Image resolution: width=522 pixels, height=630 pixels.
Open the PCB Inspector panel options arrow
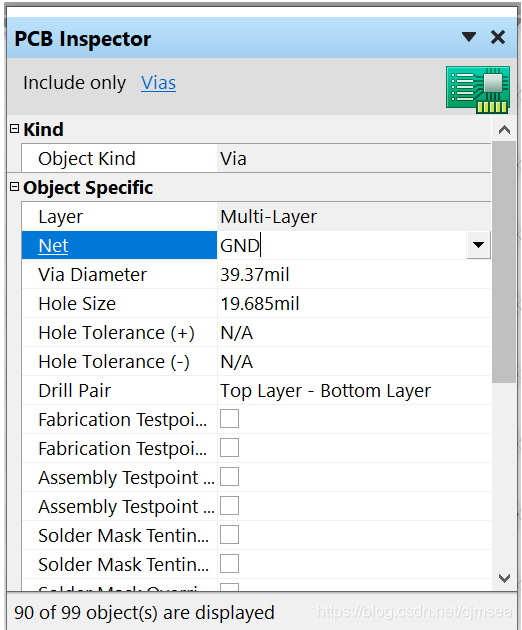click(469, 37)
